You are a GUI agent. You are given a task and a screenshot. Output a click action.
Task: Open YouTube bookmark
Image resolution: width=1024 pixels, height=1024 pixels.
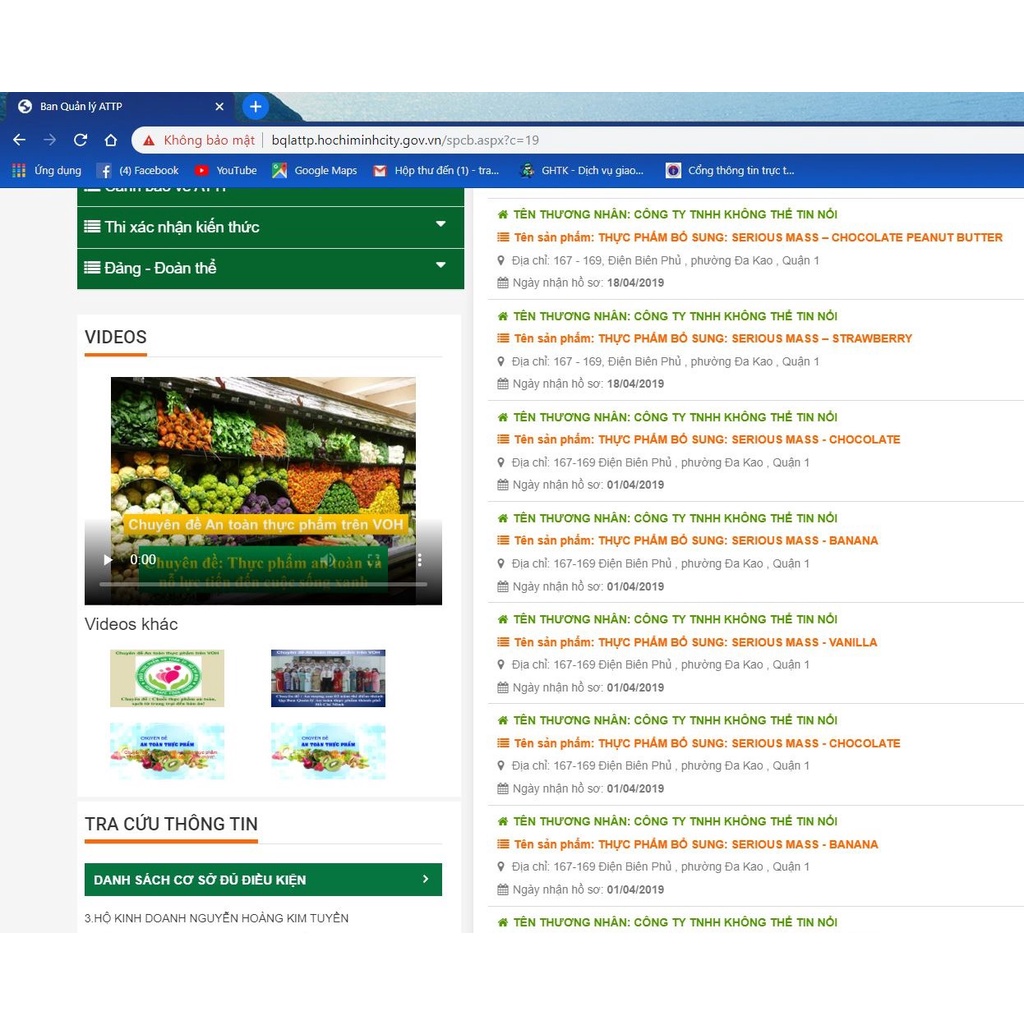pyautogui.click(x=226, y=171)
